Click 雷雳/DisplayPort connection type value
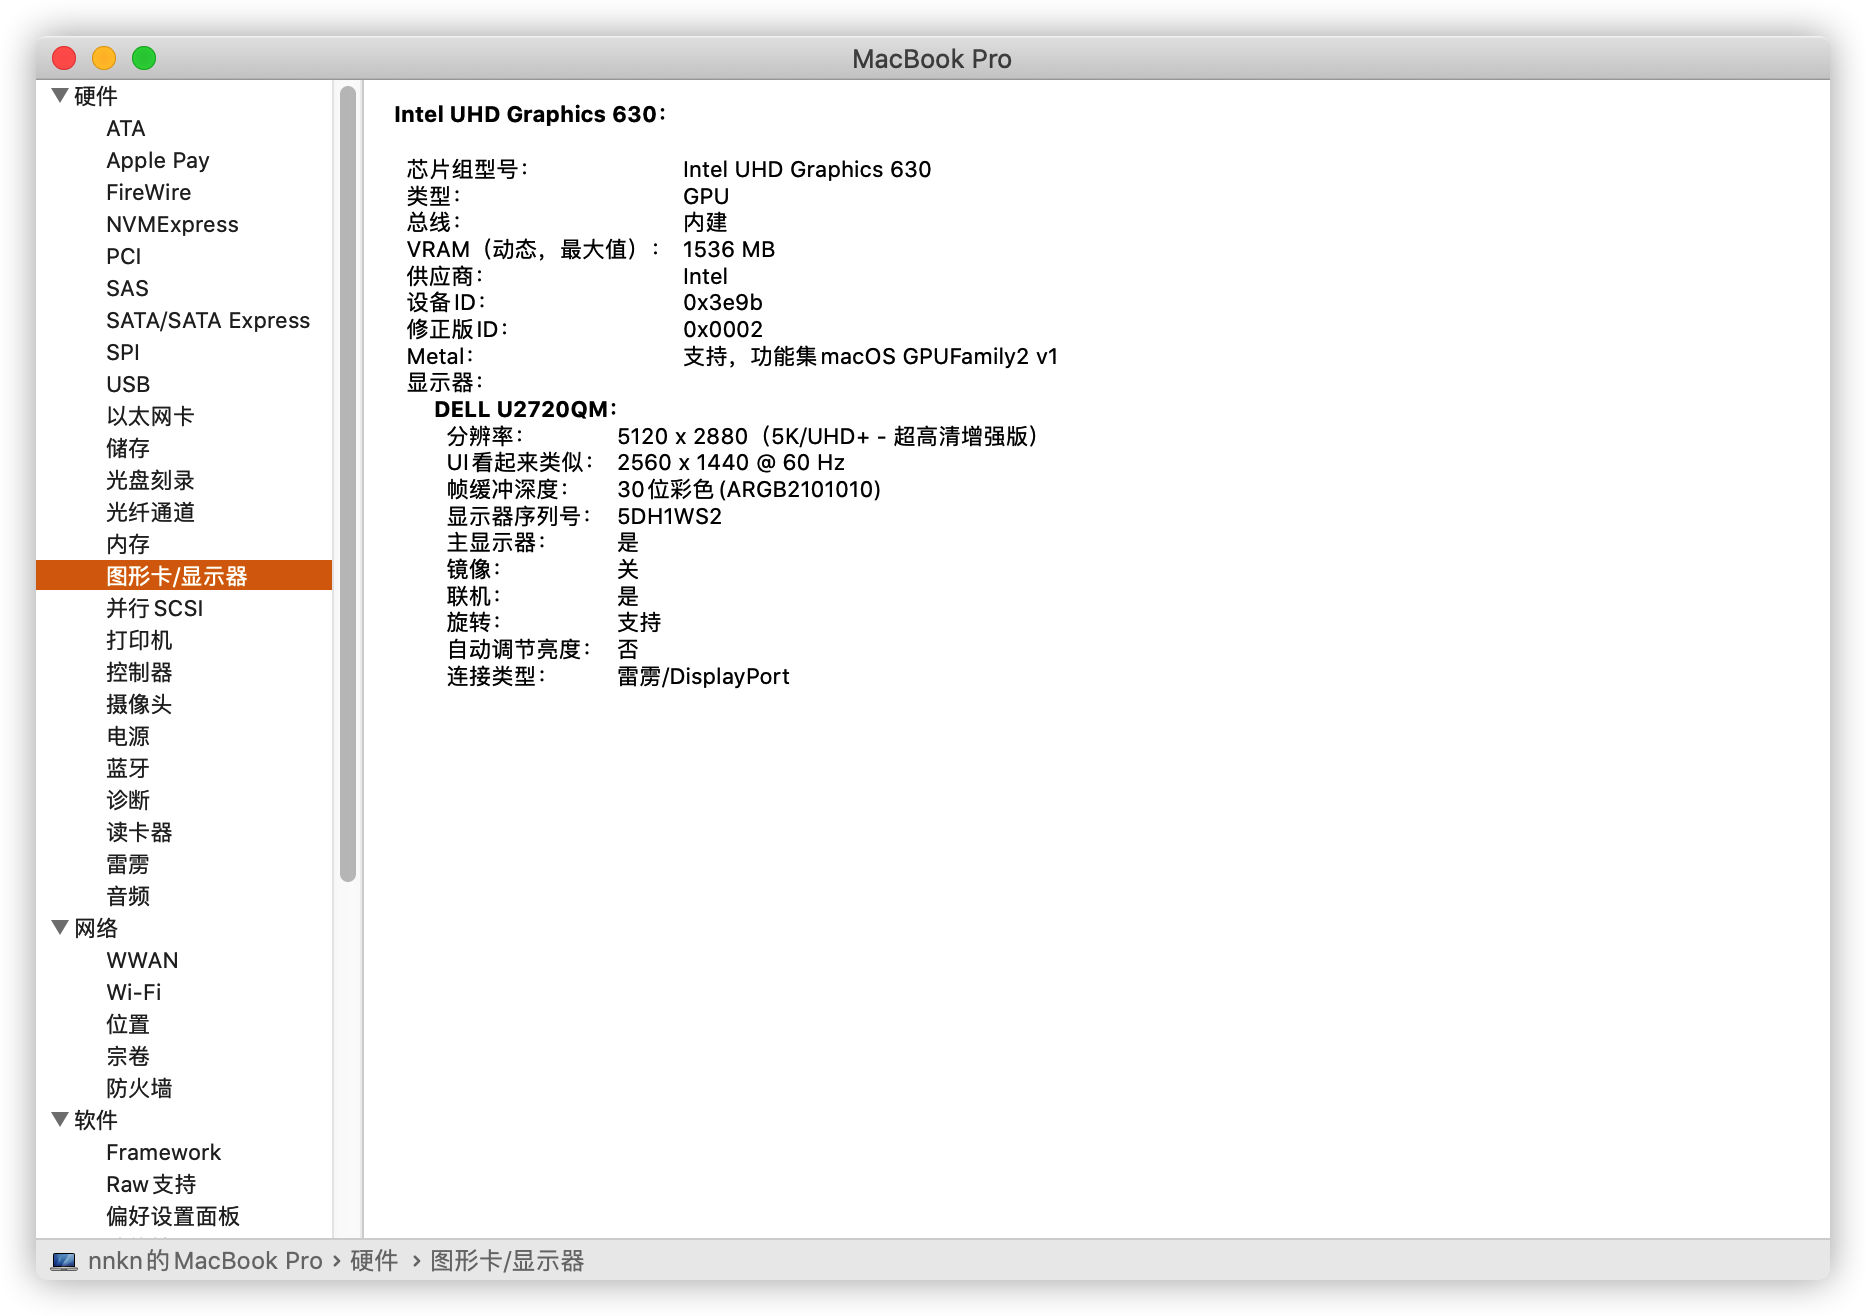 click(703, 676)
